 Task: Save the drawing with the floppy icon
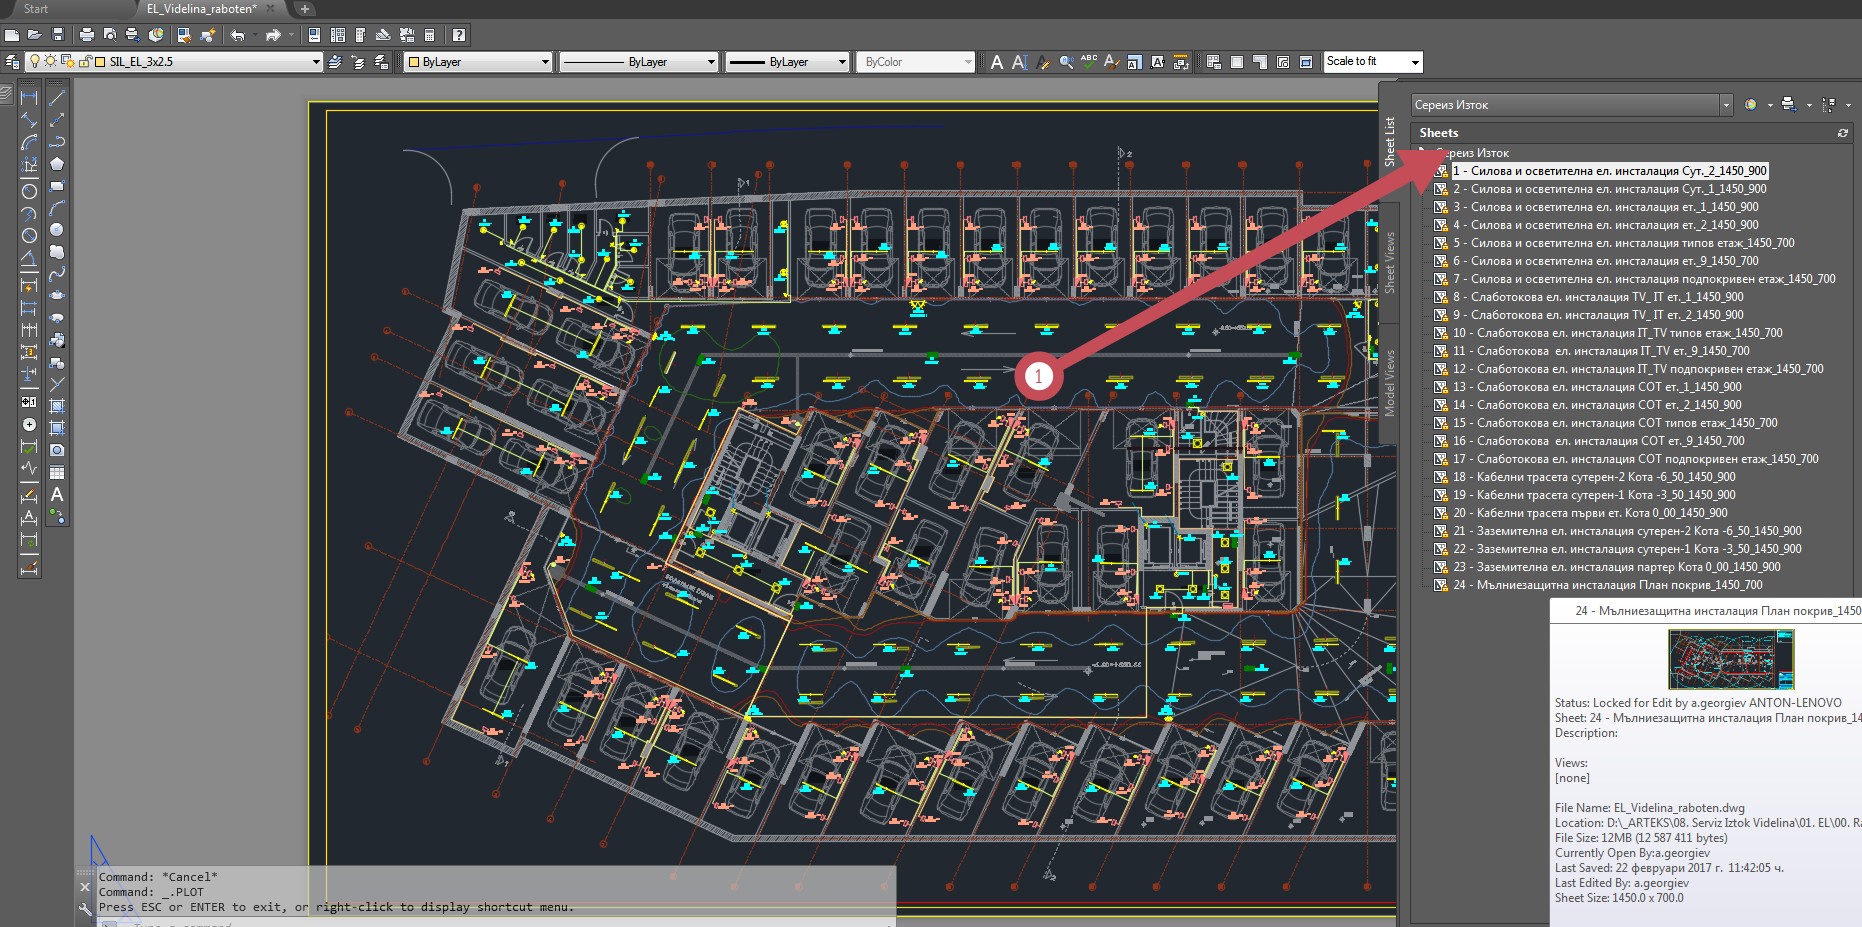(58, 35)
